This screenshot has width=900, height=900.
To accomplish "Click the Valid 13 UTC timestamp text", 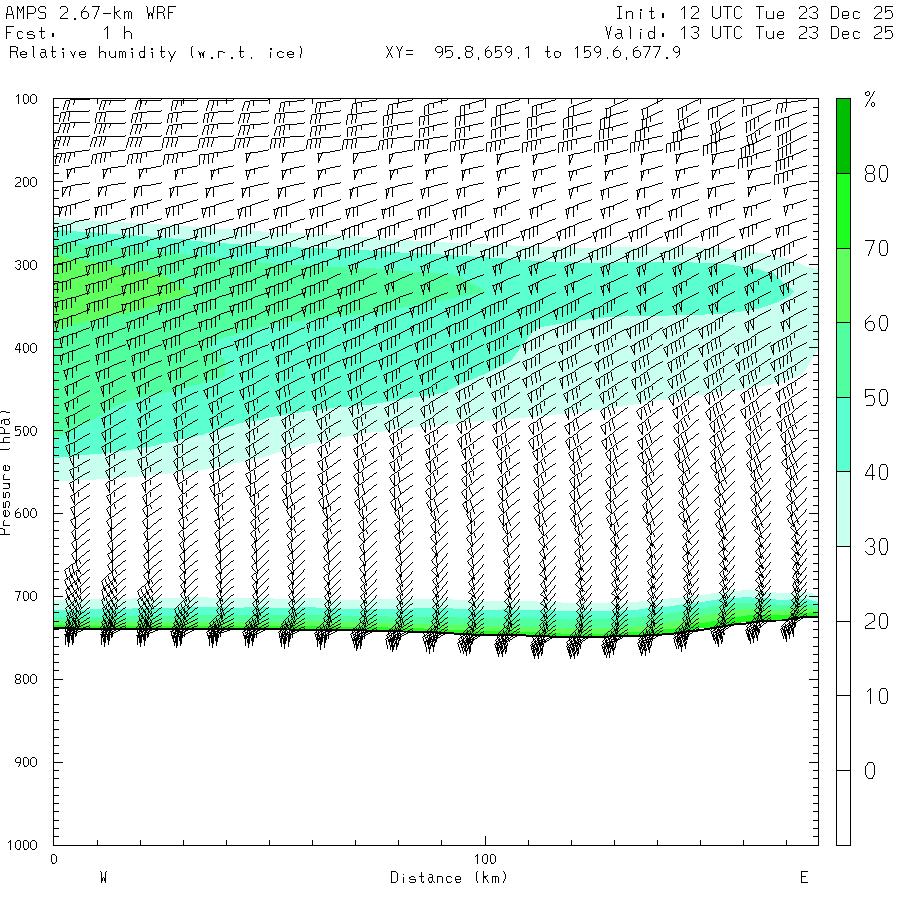I will [749, 33].
